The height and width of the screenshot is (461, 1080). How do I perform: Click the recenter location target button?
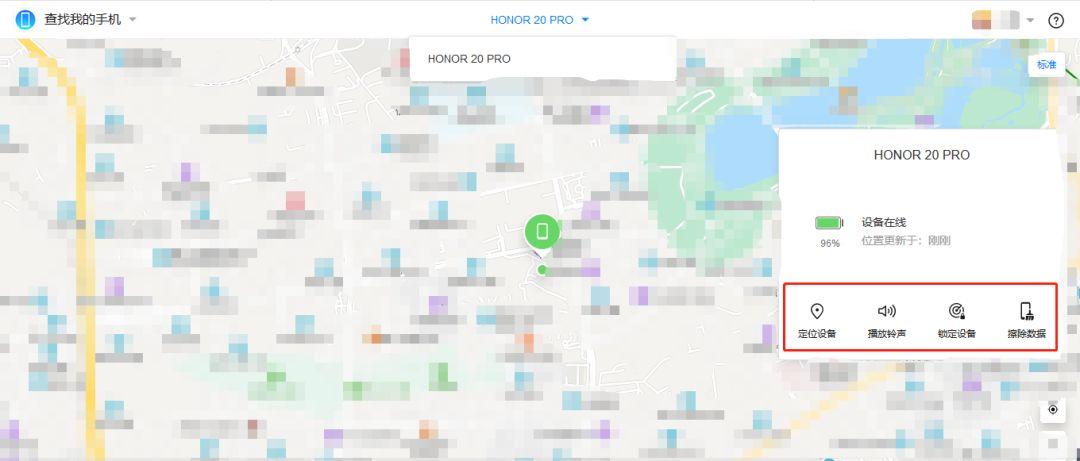pos(1052,409)
